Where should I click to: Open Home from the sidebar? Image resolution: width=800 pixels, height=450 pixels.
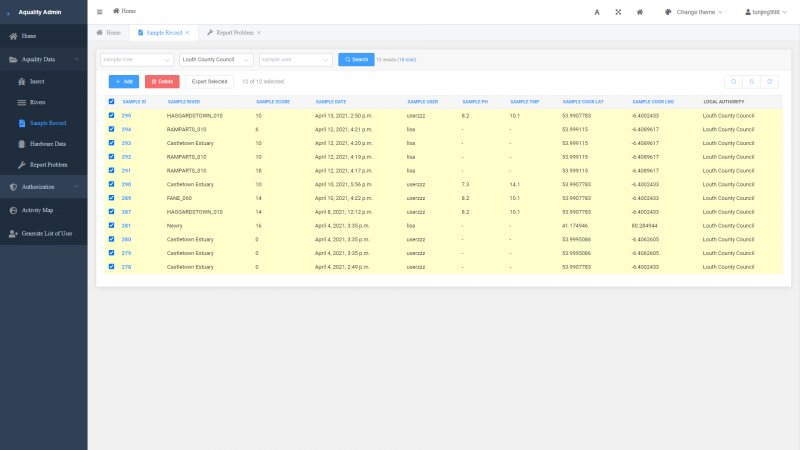point(44,36)
